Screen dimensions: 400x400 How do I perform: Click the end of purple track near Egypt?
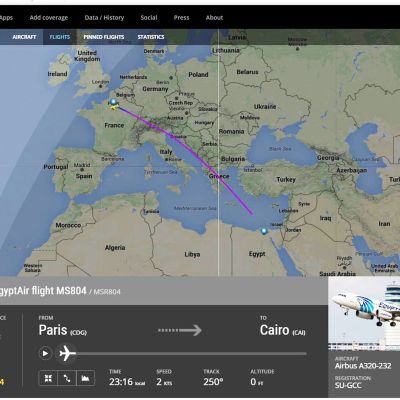252,213
